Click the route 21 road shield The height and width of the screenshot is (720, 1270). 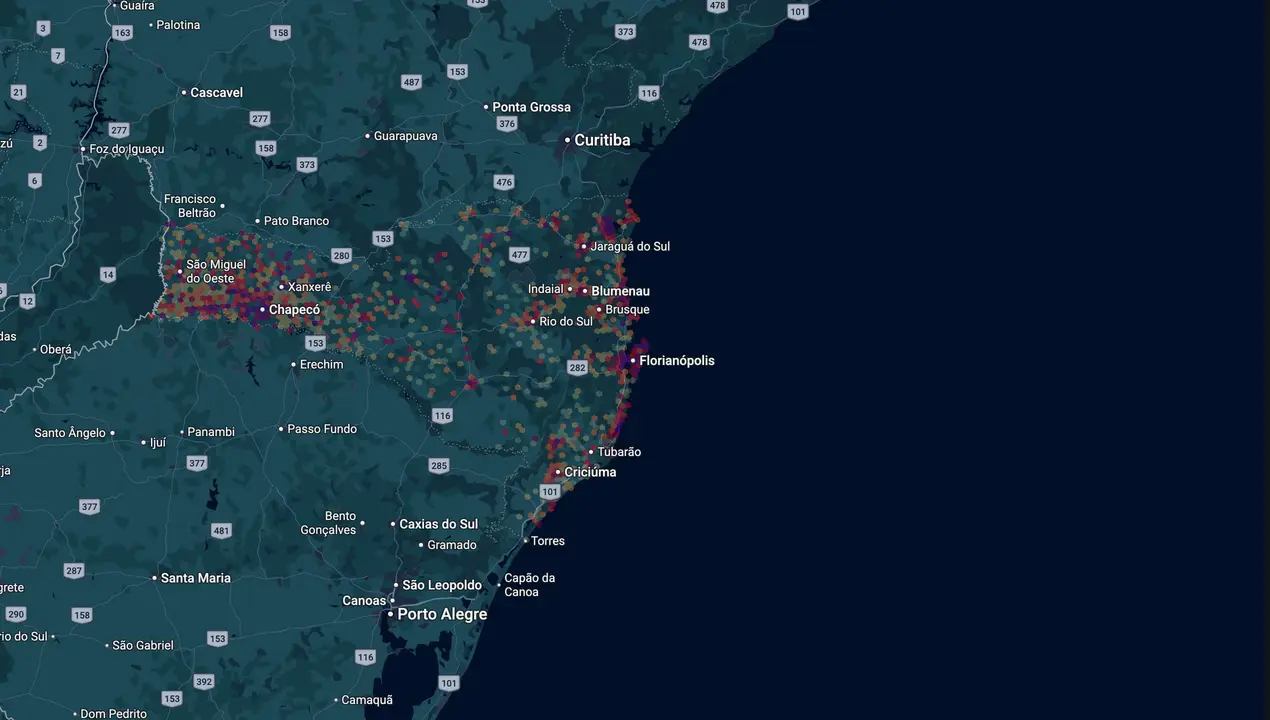pyautogui.click(x=18, y=92)
